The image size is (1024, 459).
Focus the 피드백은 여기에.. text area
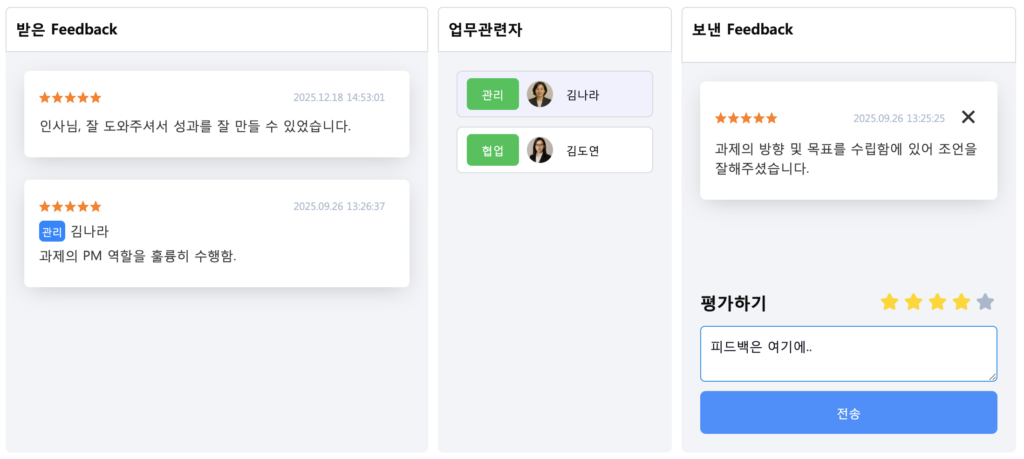point(848,353)
